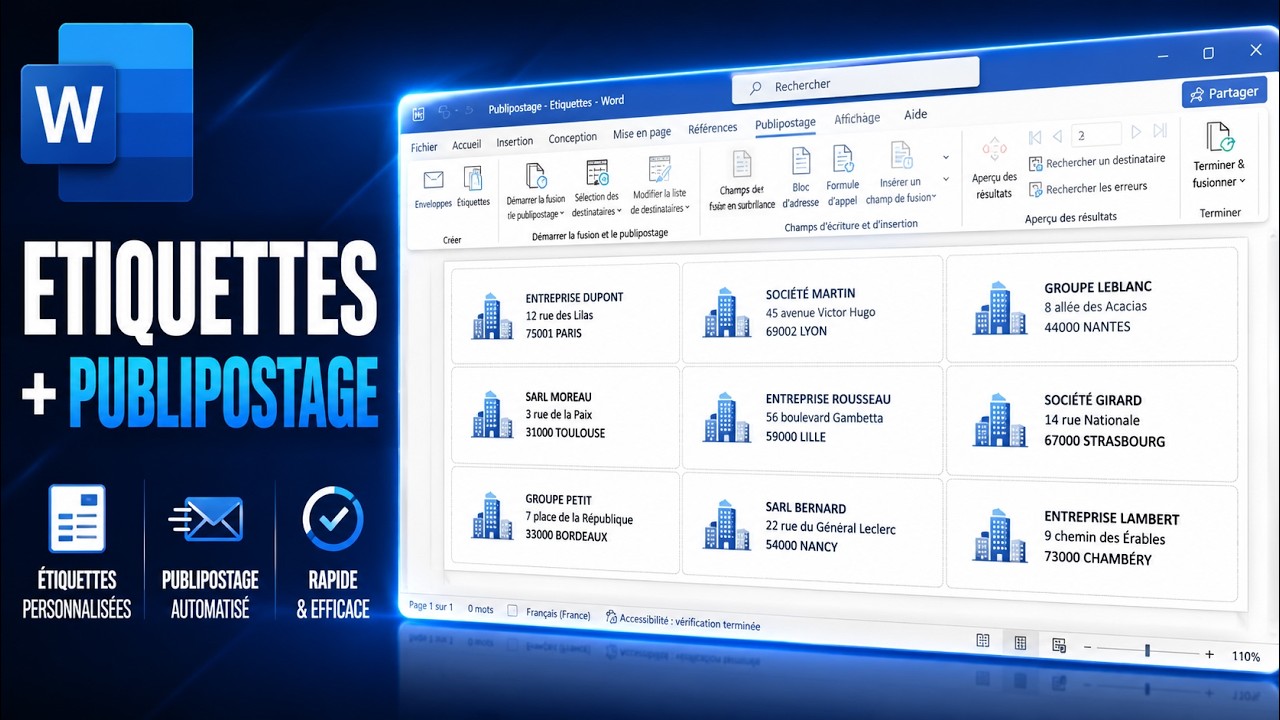Click the text "67000 STRASBOURG"
The width and height of the screenshot is (1280, 720).
(x=1105, y=441)
